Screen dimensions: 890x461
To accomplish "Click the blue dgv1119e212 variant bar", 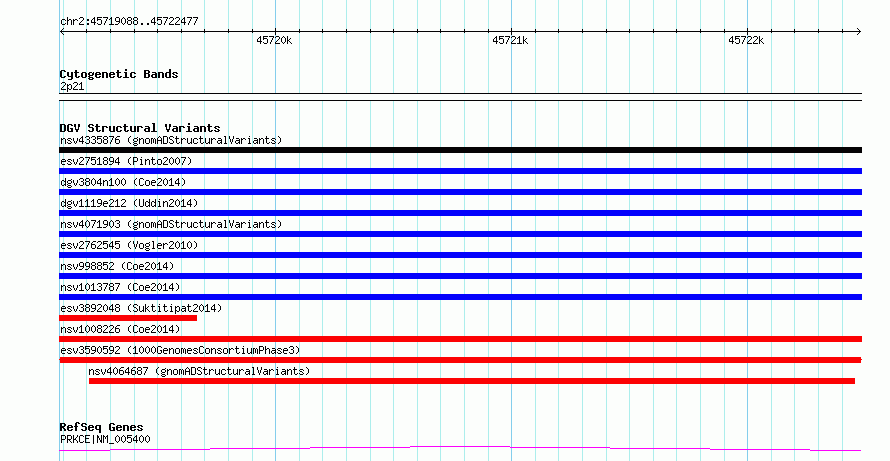I will click(460, 213).
